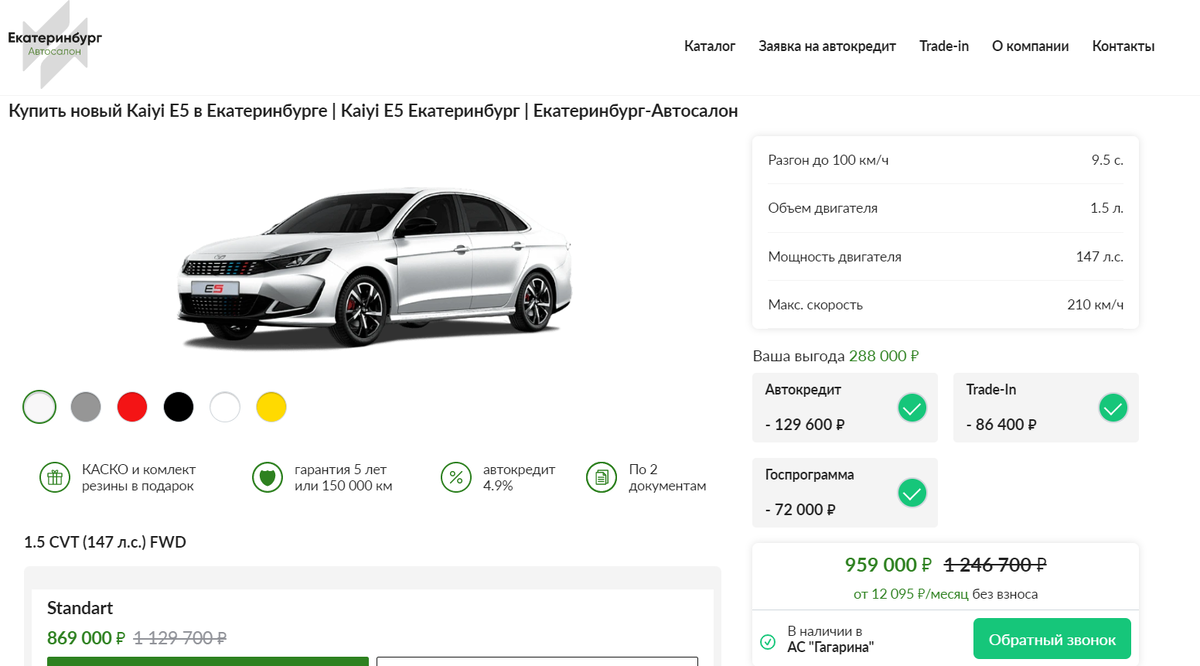Click Ваша выгода 288 000 ₽ text

(835, 356)
